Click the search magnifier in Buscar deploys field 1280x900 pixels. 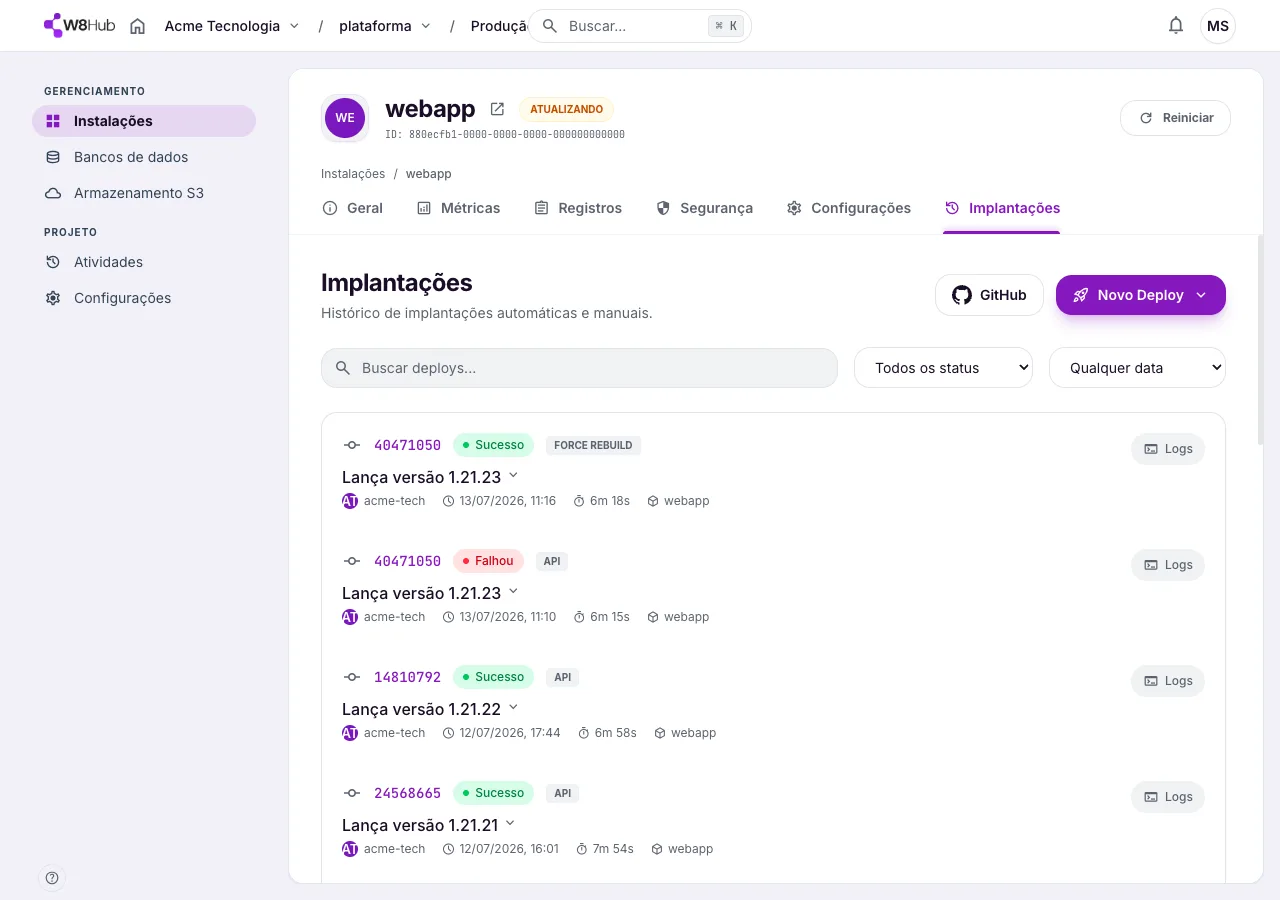tap(343, 368)
